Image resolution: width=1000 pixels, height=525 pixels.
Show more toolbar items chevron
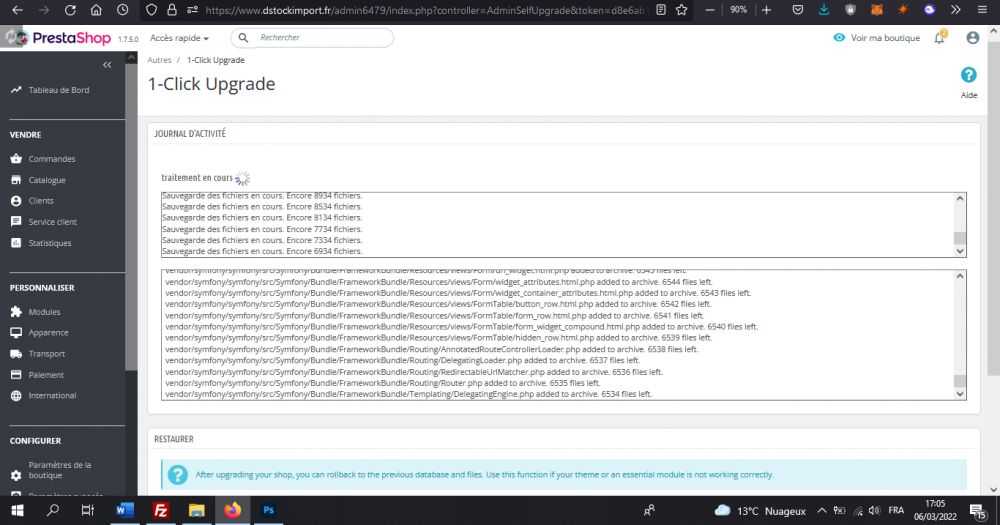tap(955, 10)
